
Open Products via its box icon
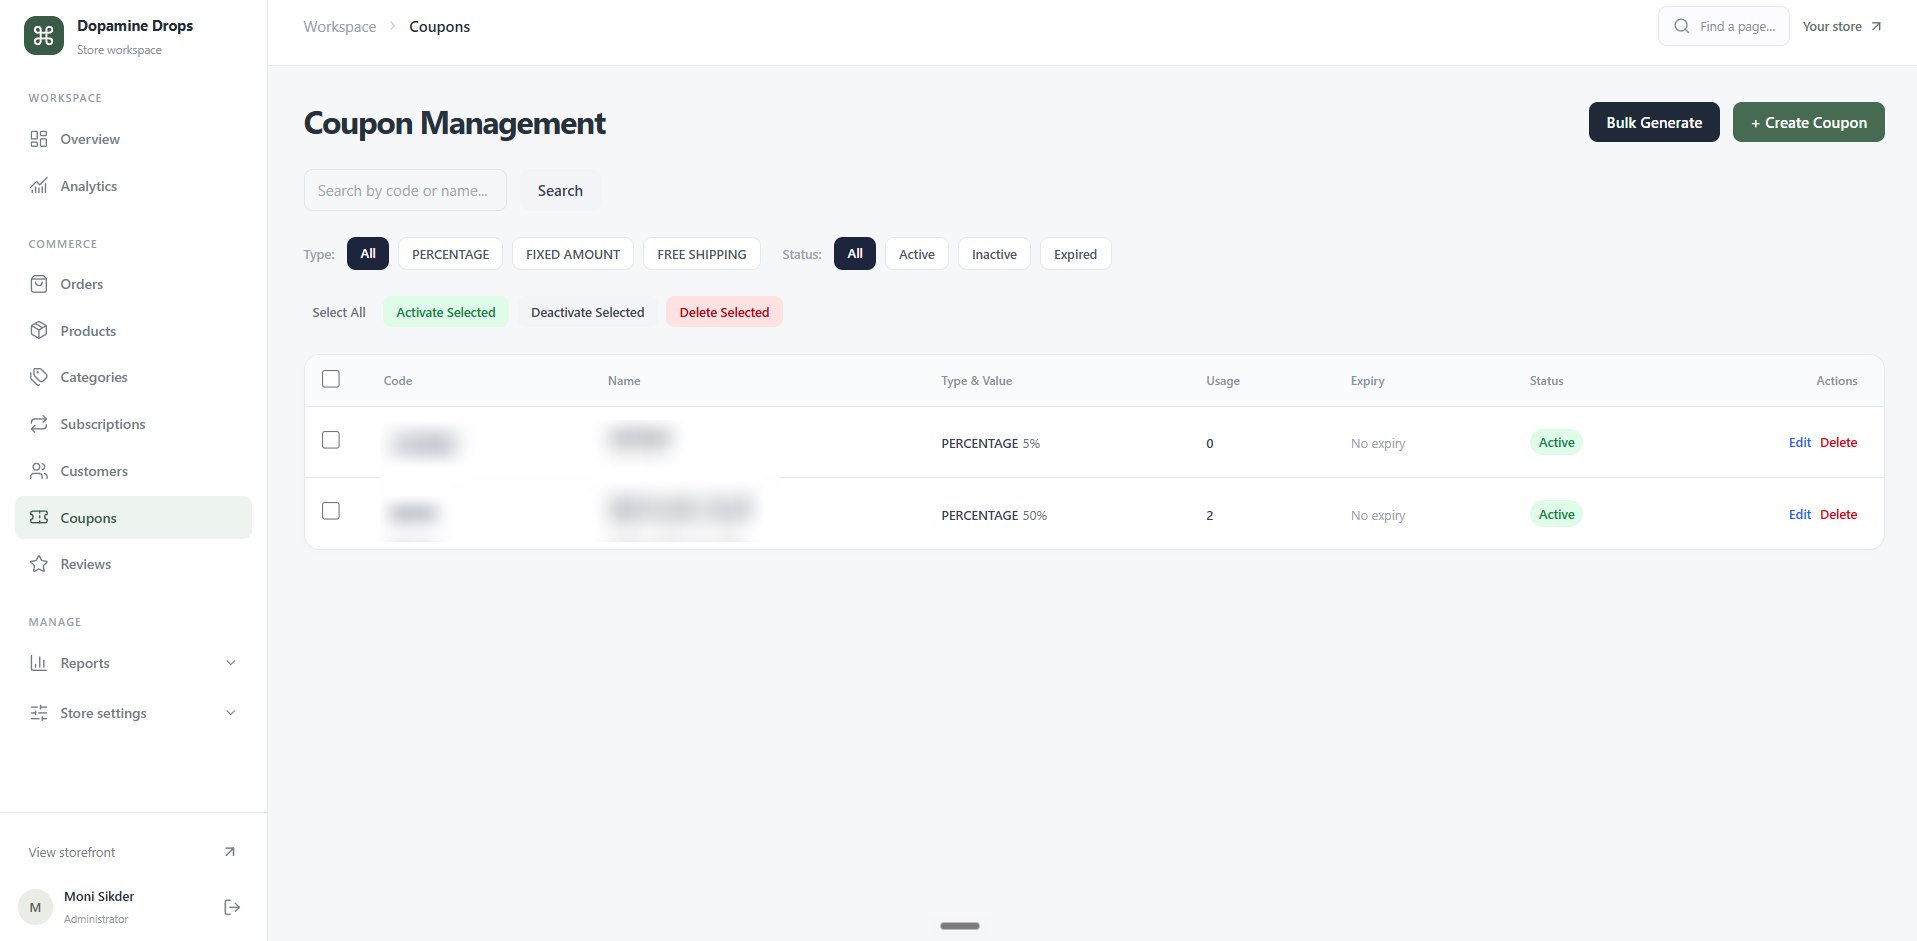click(39, 331)
